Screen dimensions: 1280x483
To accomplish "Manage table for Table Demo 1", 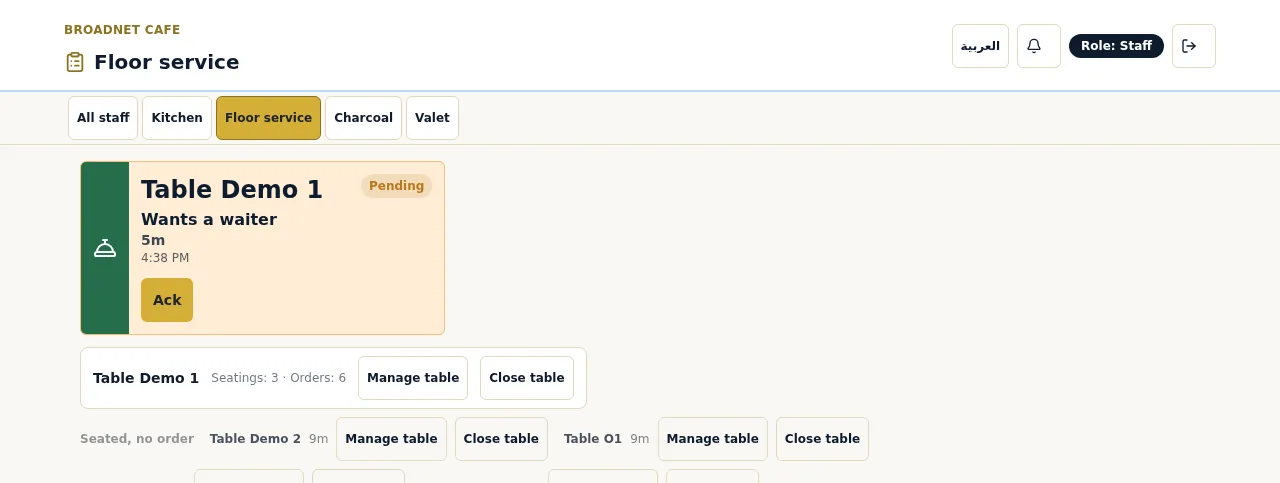I will [x=413, y=378].
